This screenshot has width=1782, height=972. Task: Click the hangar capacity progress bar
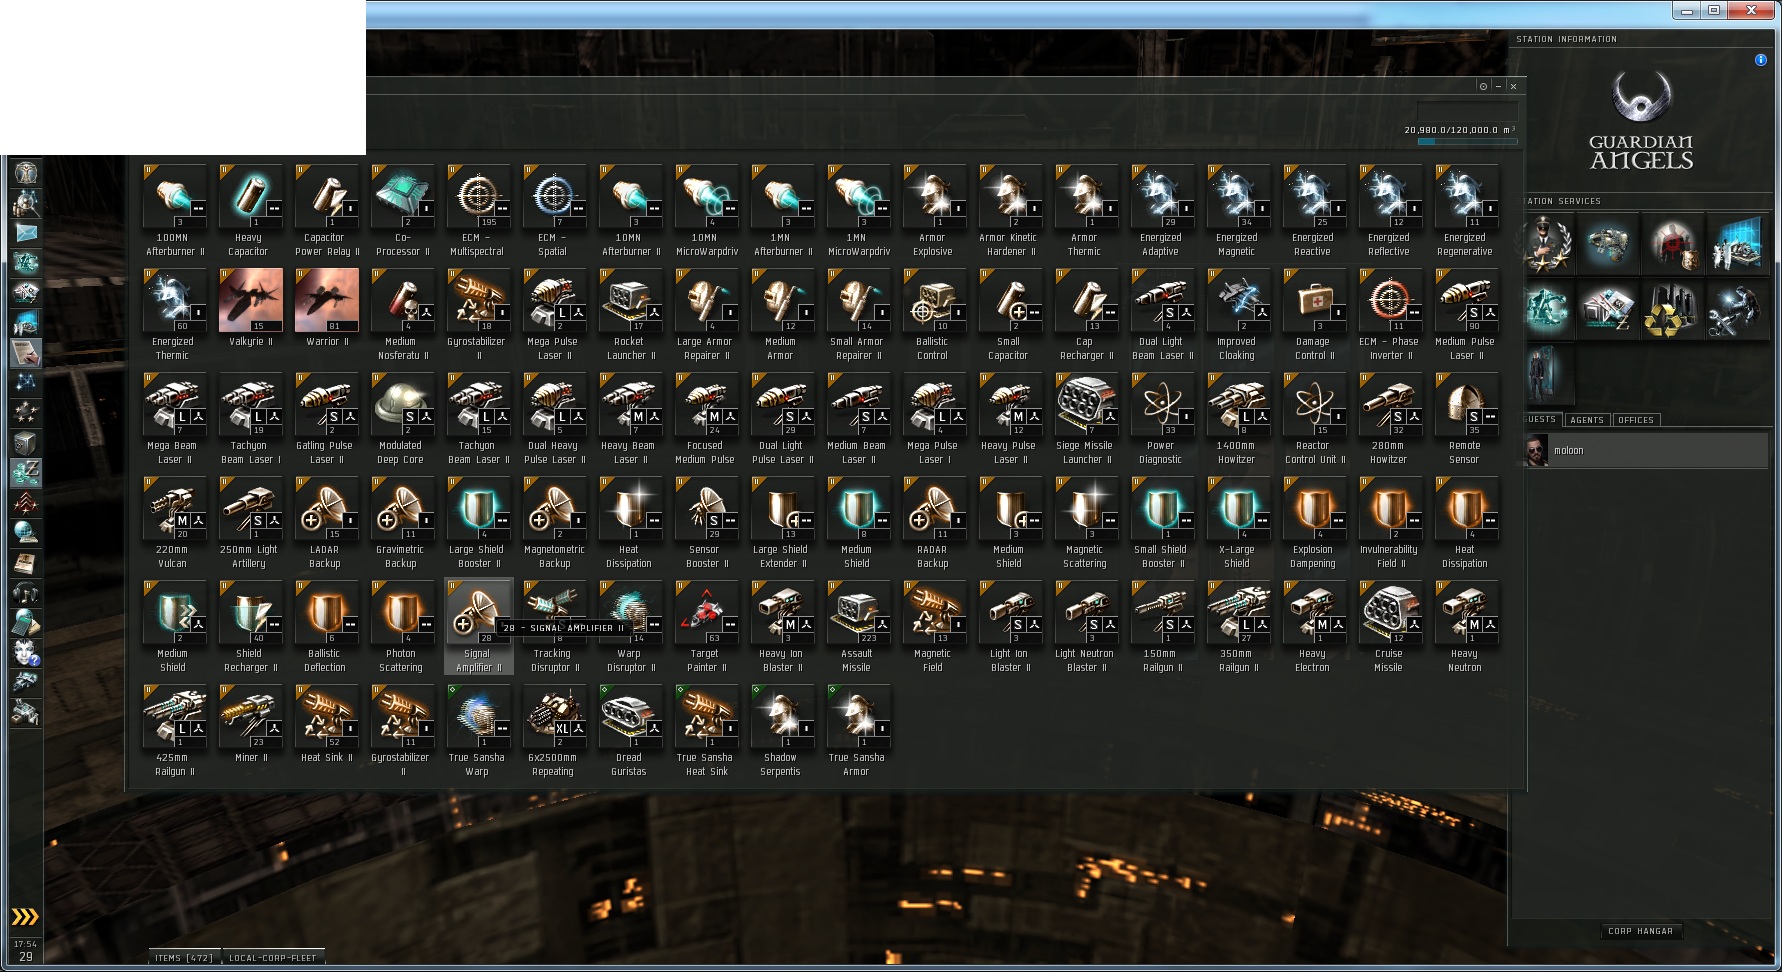pos(1467,142)
